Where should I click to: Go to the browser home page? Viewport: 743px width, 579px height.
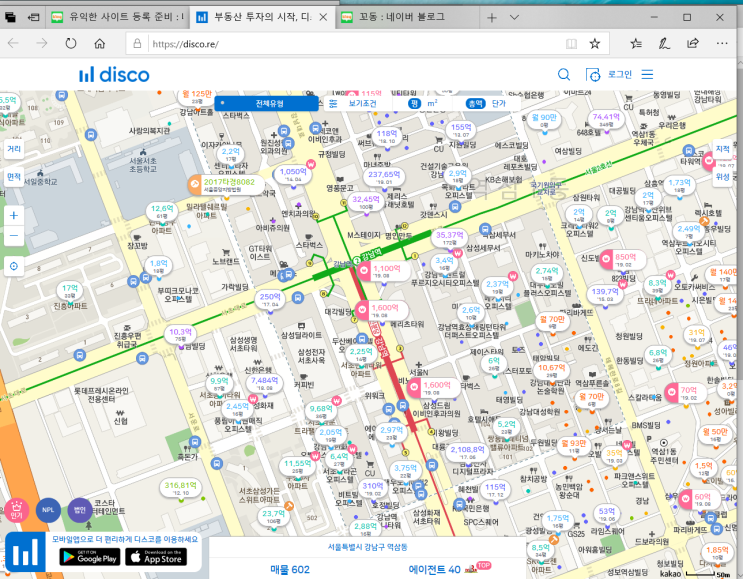pos(100,44)
